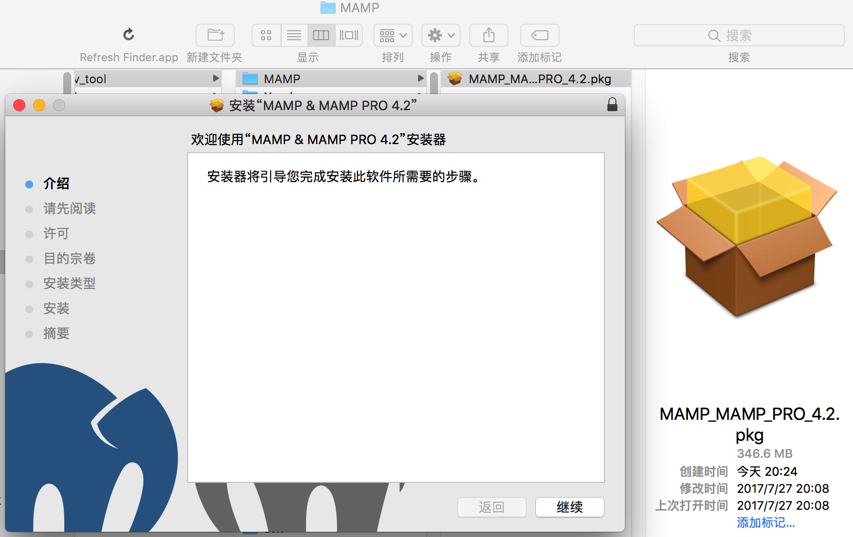Click the MAMP_MAMP_PRO_4.2.pkg file name in preview
This screenshot has width=853, height=537.
(x=750, y=424)
